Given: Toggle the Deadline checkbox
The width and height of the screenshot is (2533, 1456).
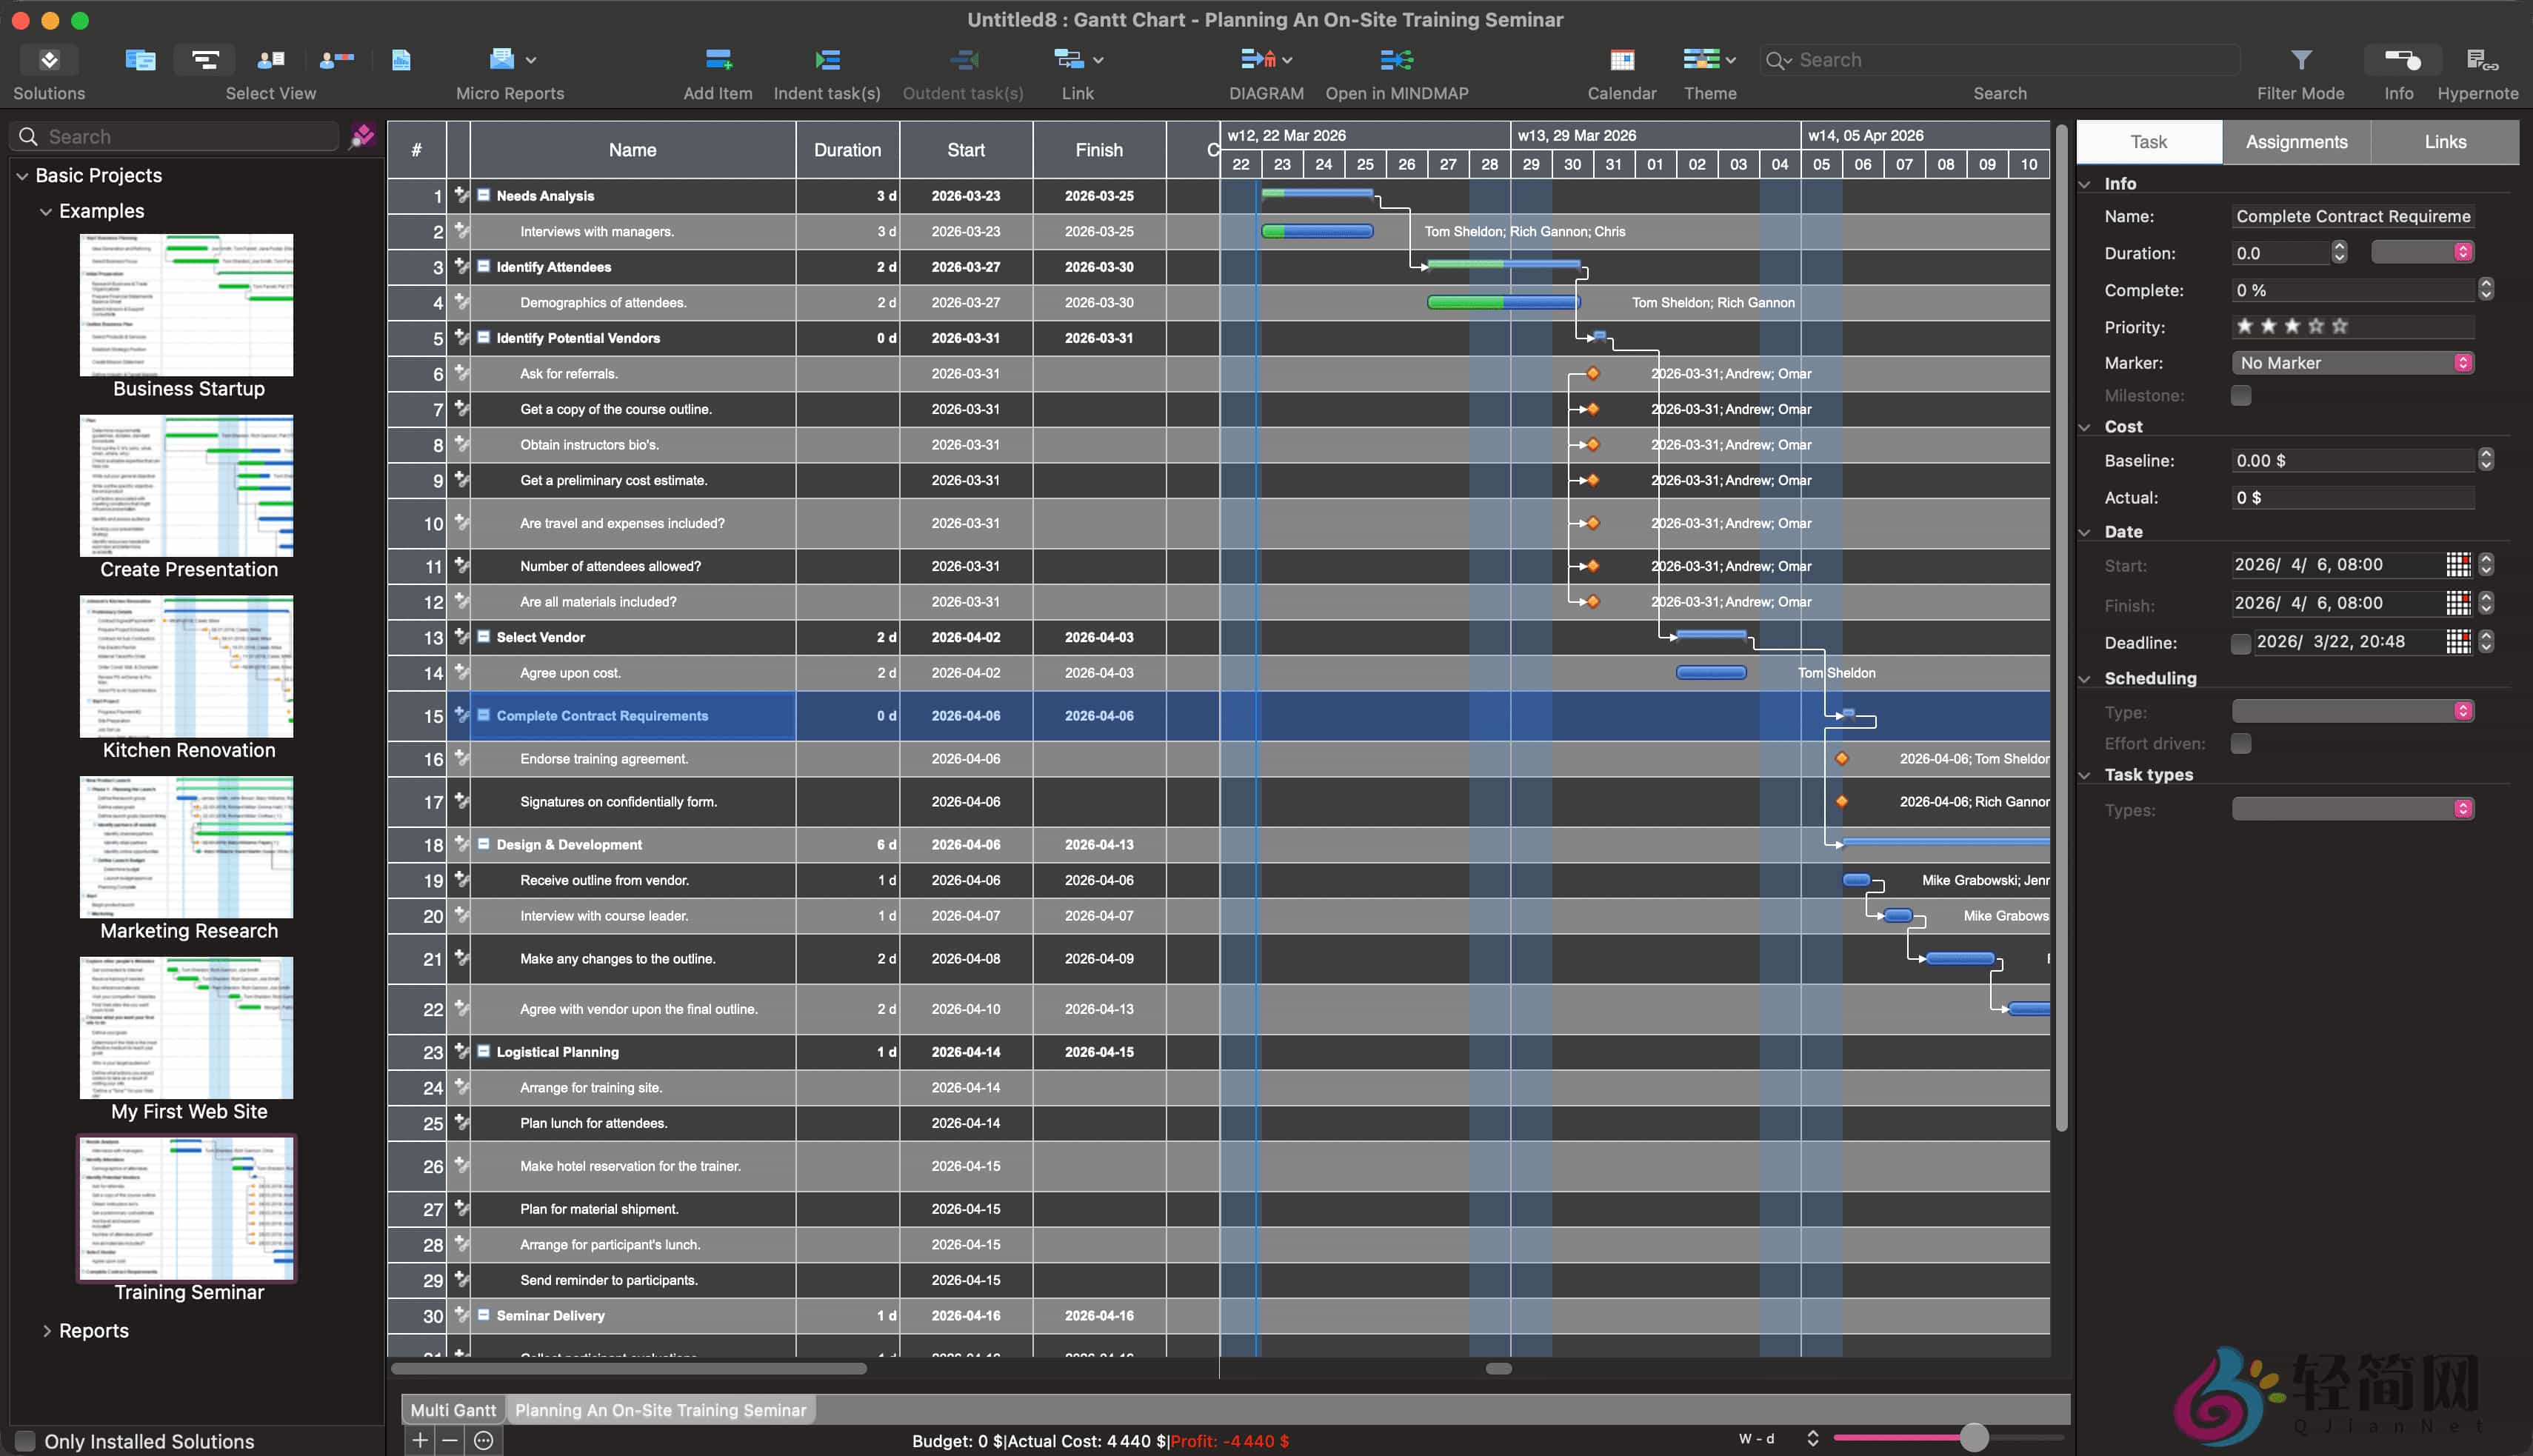Looking at the screenshot, I should coord(2241,643).
